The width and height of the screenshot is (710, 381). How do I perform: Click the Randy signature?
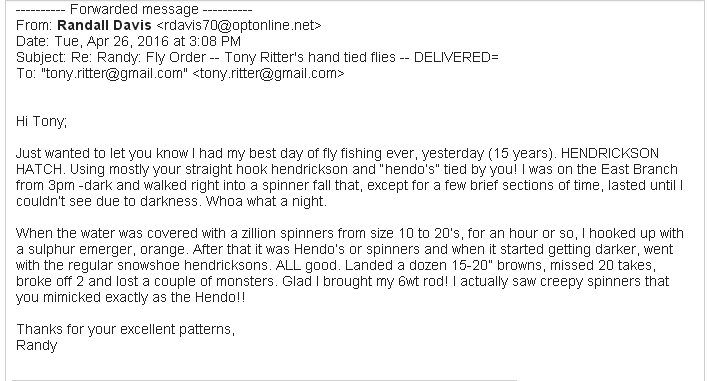[37, 346]
